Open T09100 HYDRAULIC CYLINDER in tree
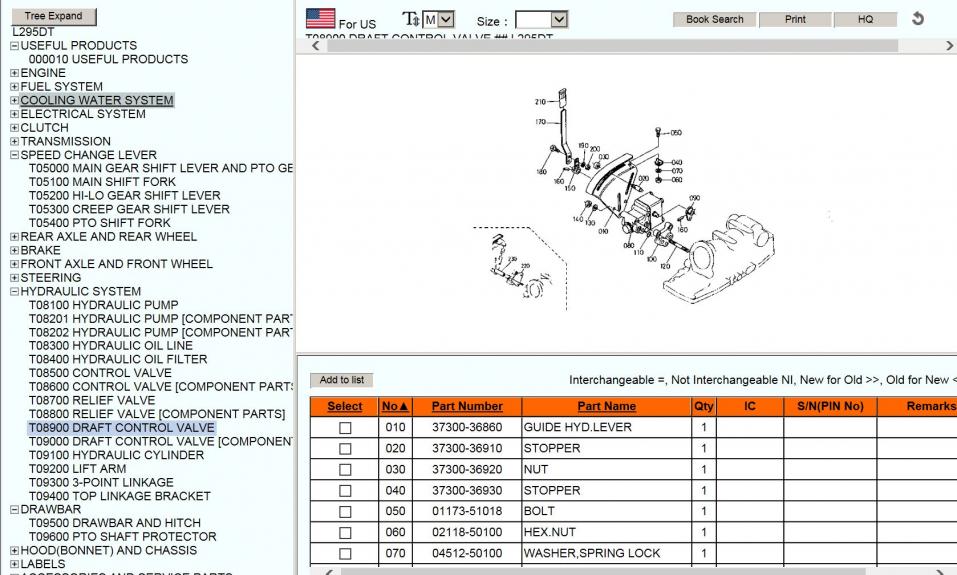This screenshot has height=575, width=957. (116, 455)
